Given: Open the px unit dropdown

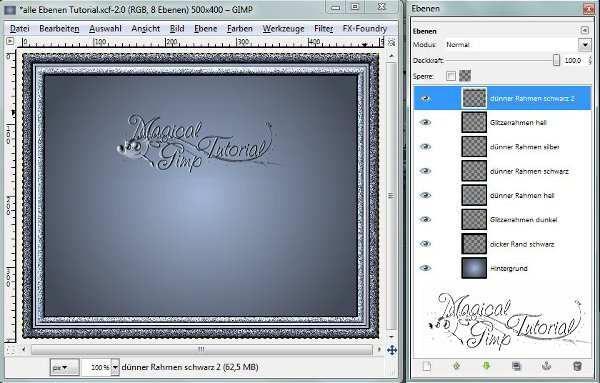Looking at the screenshot, I should pos(64,367).
